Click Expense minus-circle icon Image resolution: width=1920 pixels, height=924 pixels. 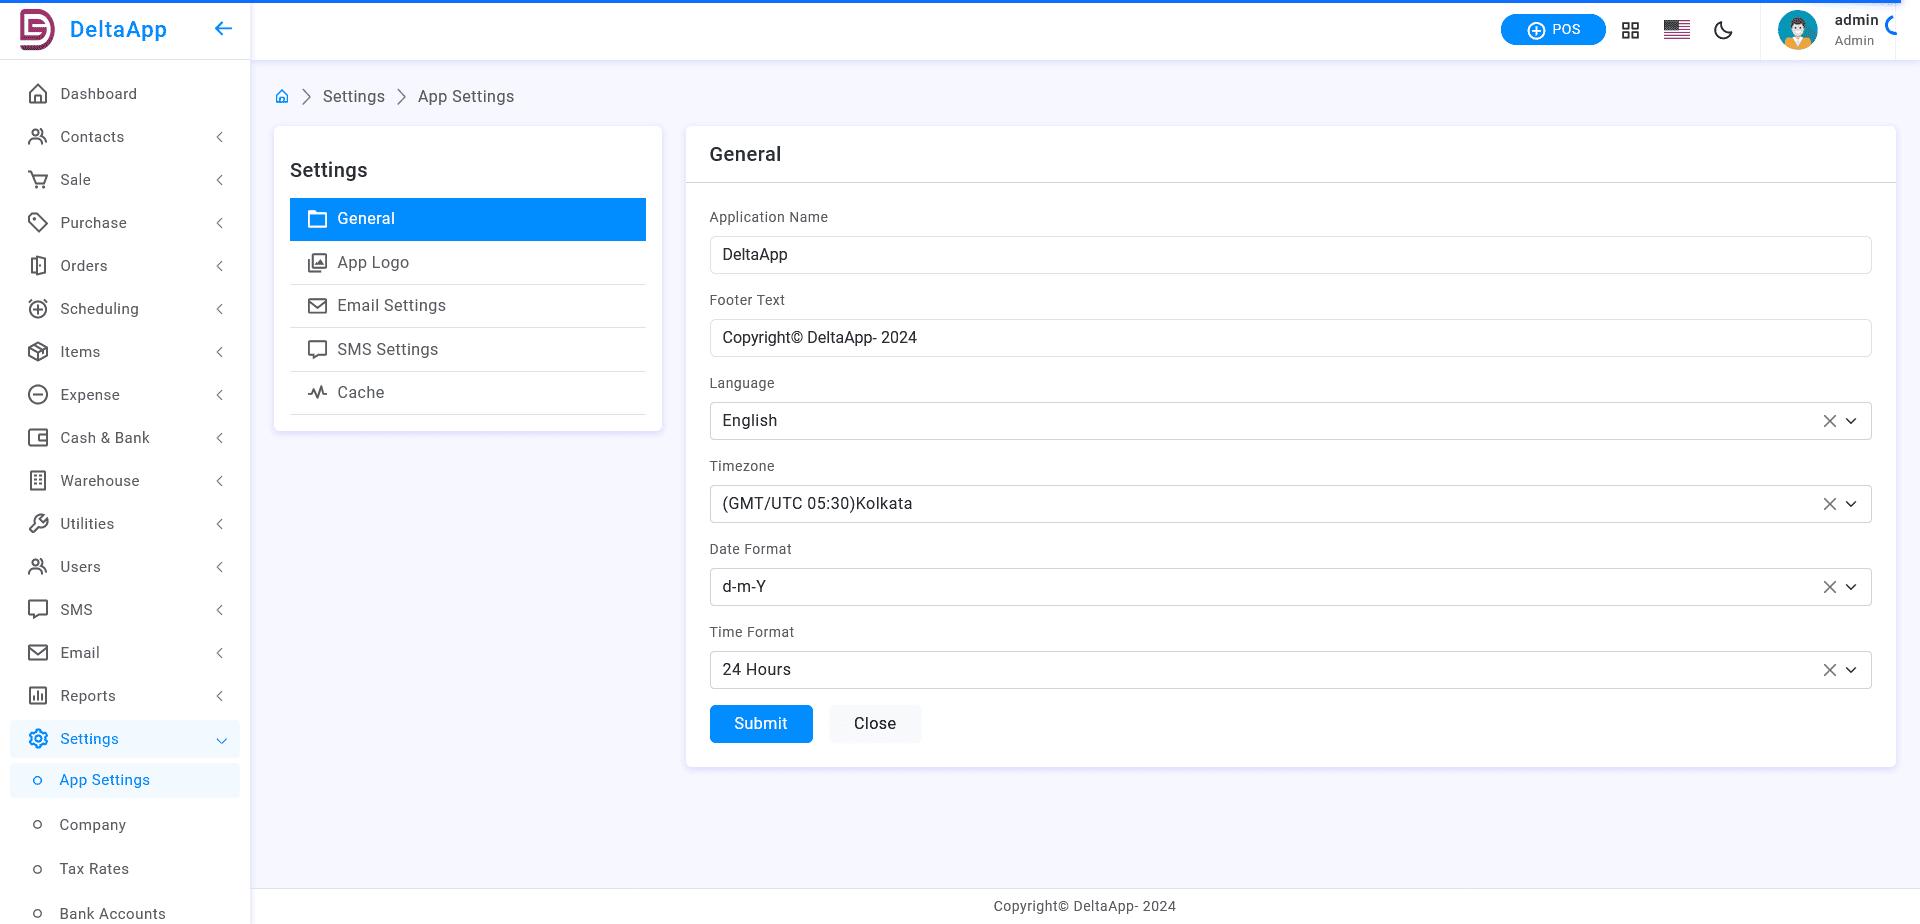(38, 395)
